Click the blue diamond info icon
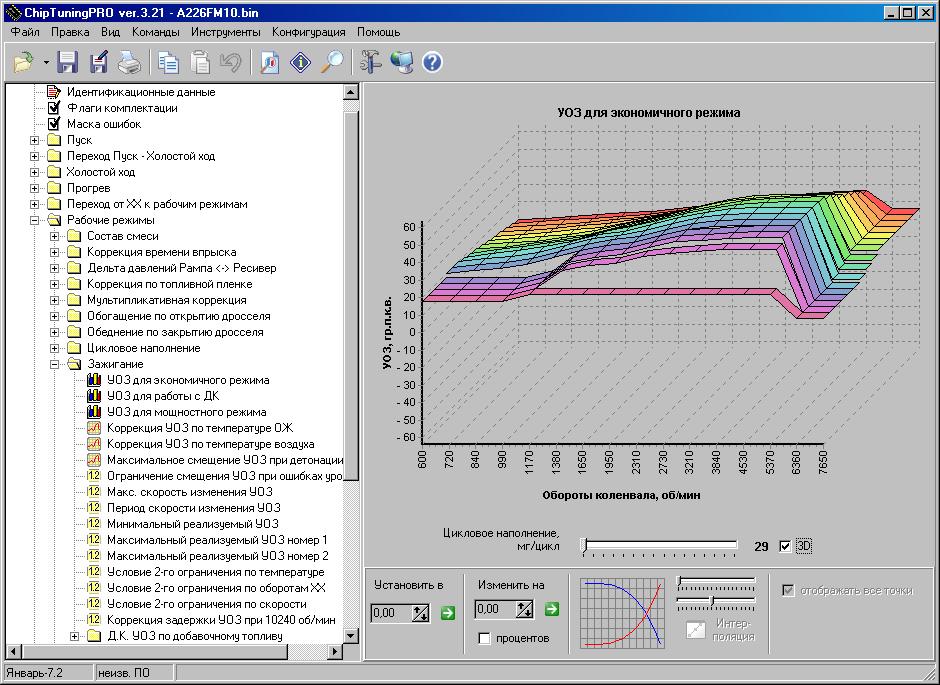This screenshot has width=940, height=685. (x=300, y=63)
